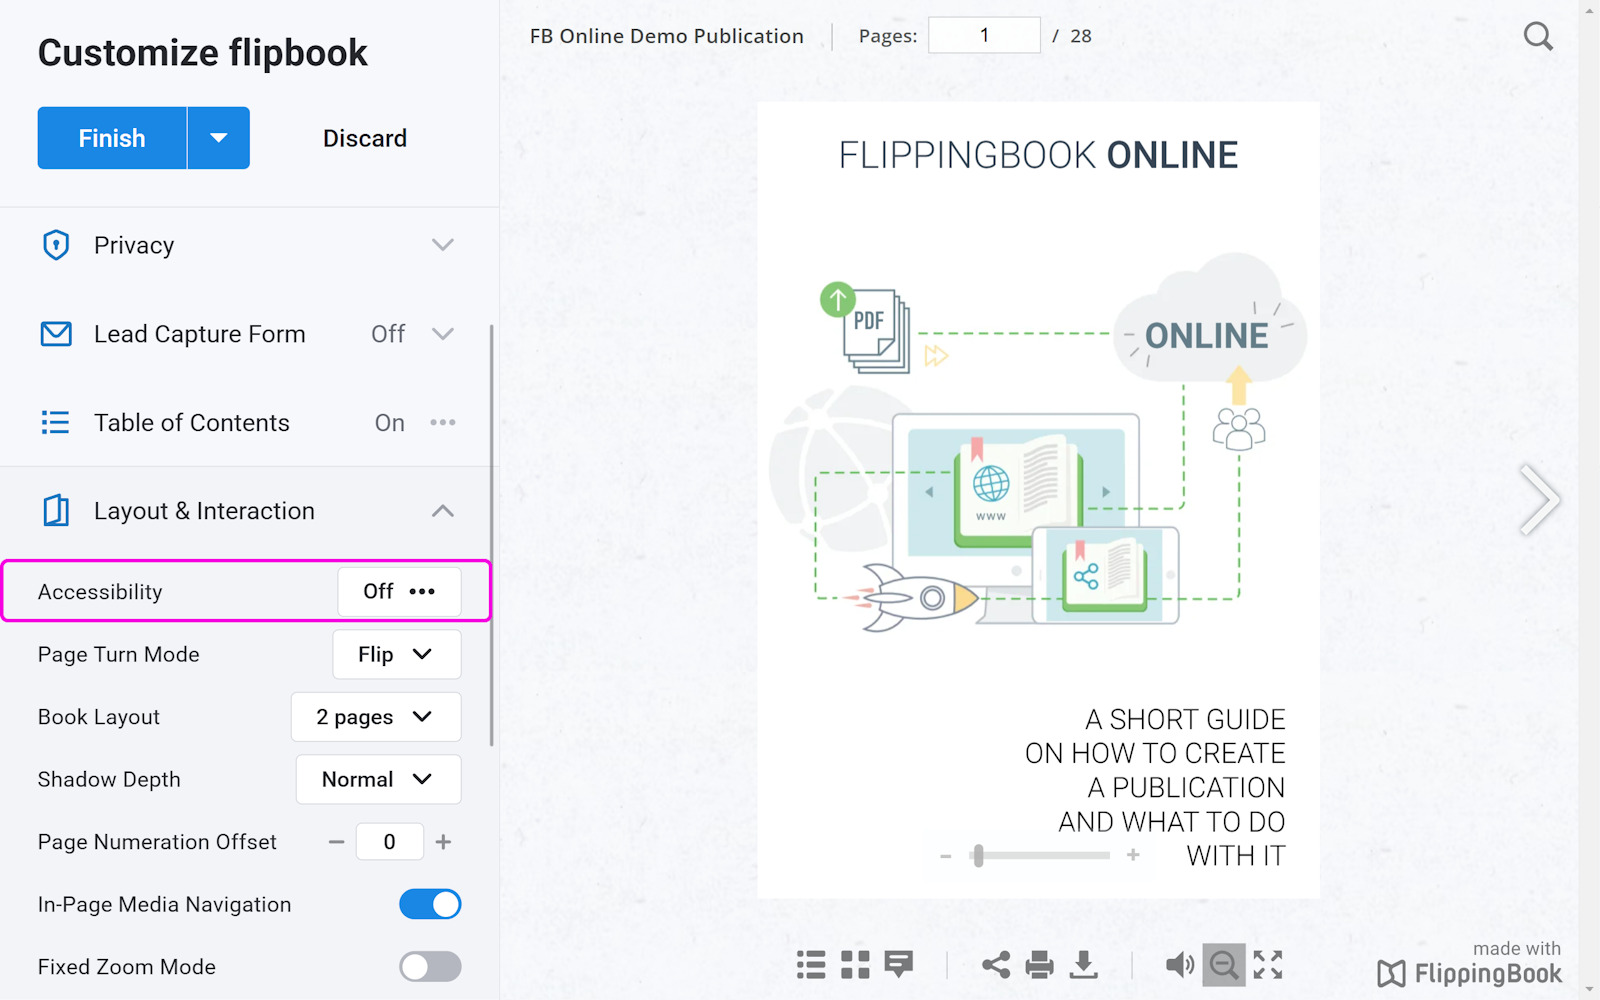Open the Shadow Depth dropdown

pyautogui.click(x=378, y=779)
